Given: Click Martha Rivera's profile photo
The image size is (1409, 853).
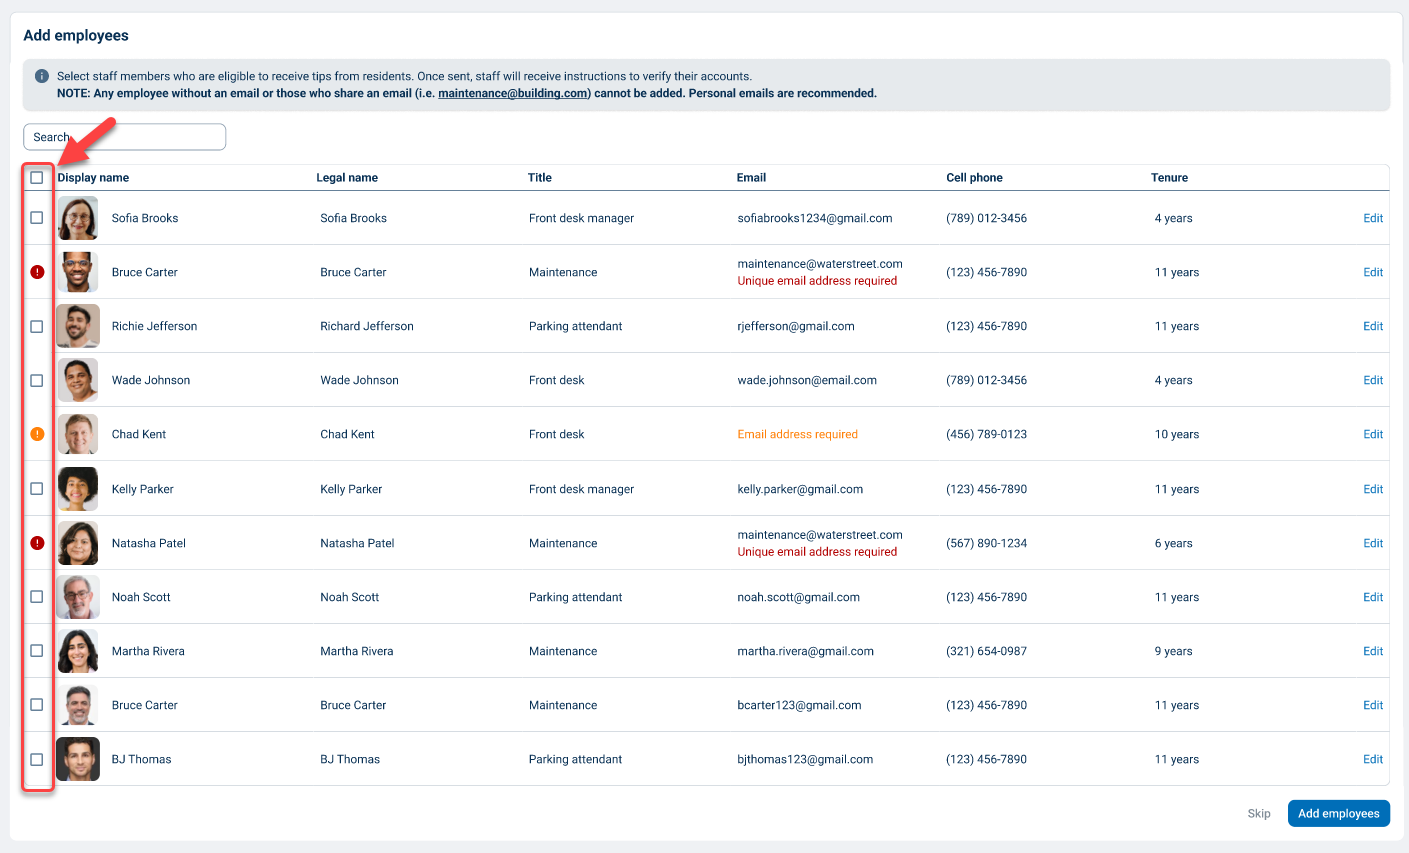Looking at the screenshot, I should pyautogui.click(x=78, y=651).
